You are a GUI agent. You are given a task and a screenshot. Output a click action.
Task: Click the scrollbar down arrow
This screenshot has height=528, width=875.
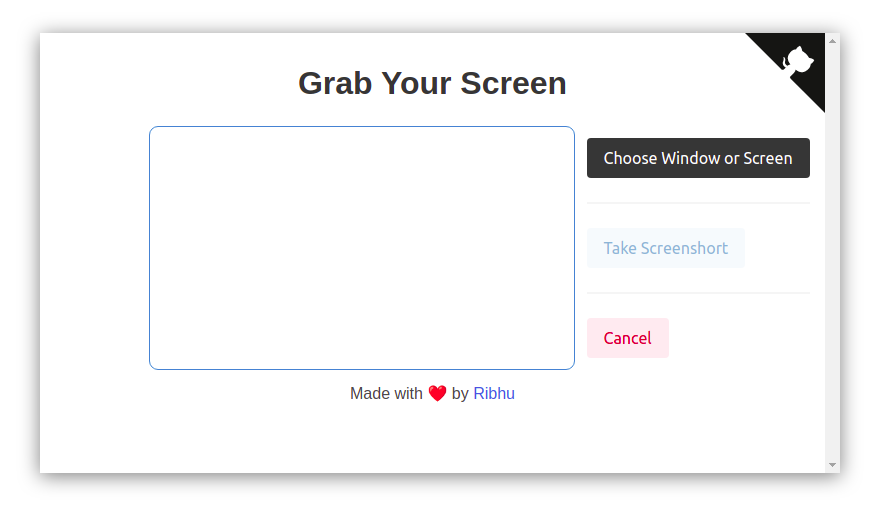click(x=833, y=464)
